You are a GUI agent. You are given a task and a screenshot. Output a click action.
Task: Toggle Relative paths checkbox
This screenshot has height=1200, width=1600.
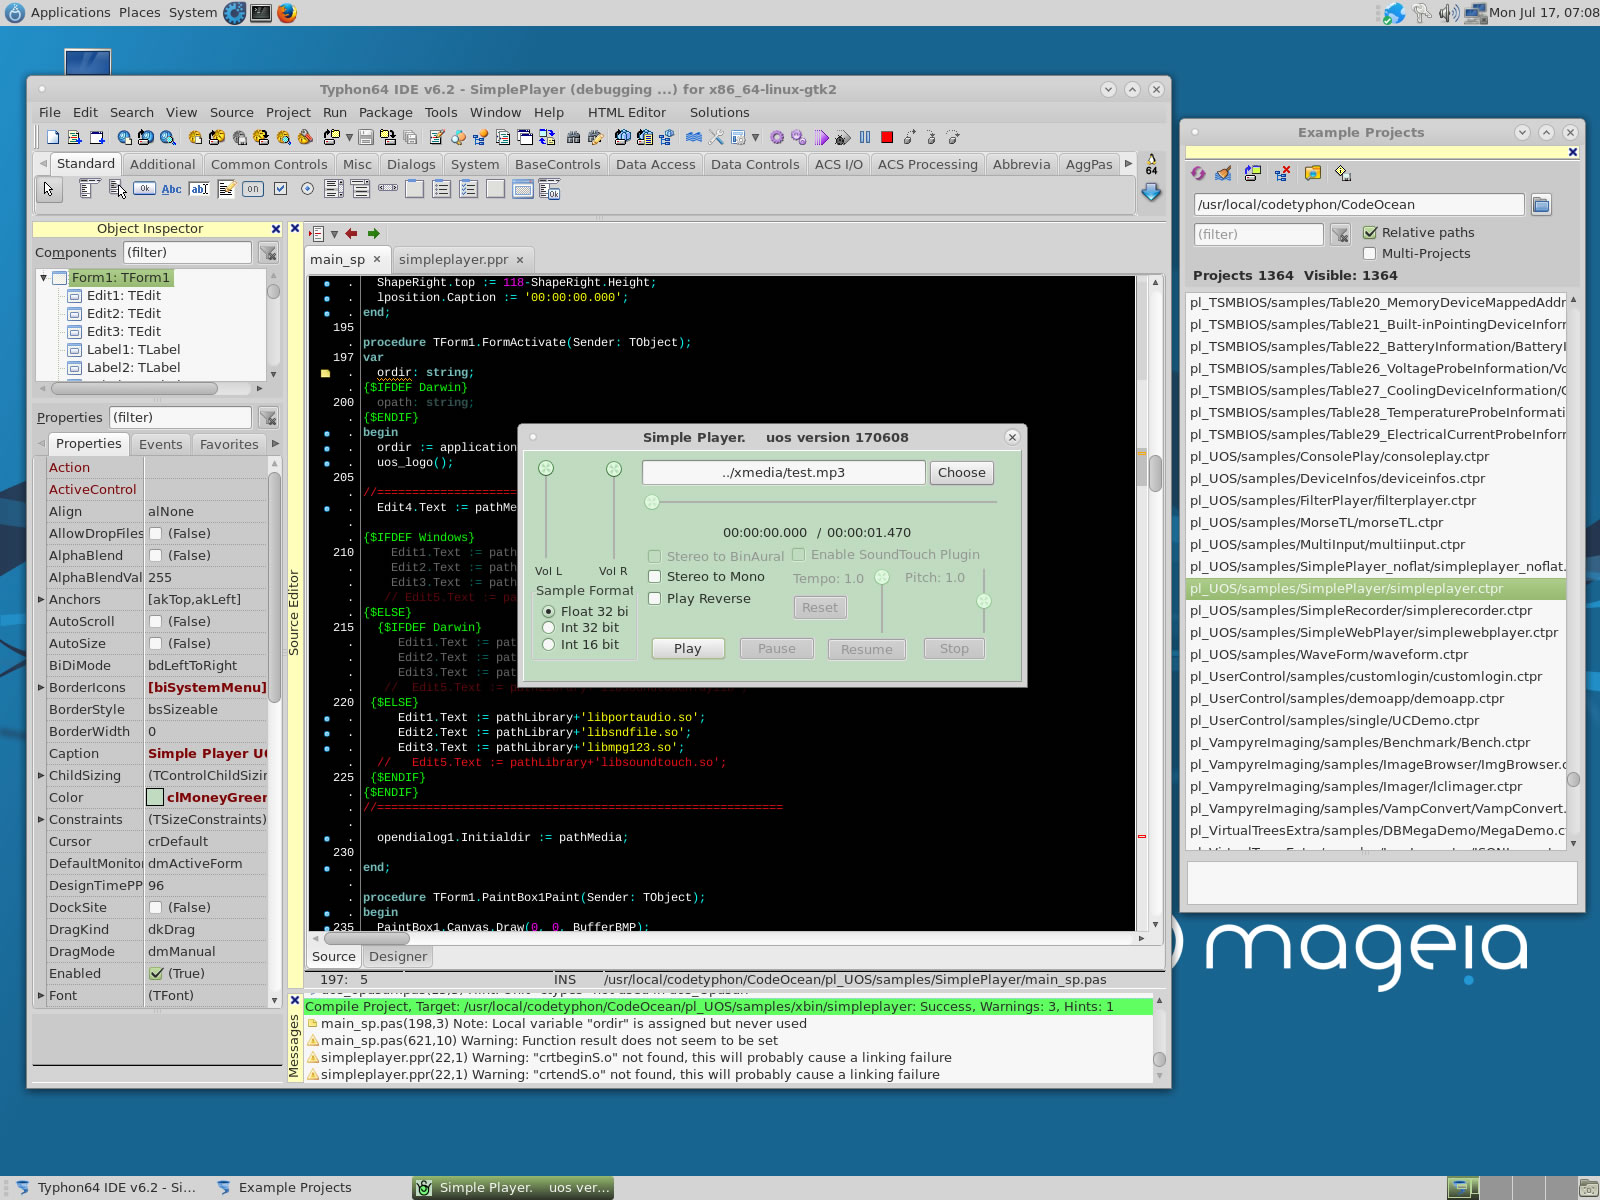[1370, 232]
